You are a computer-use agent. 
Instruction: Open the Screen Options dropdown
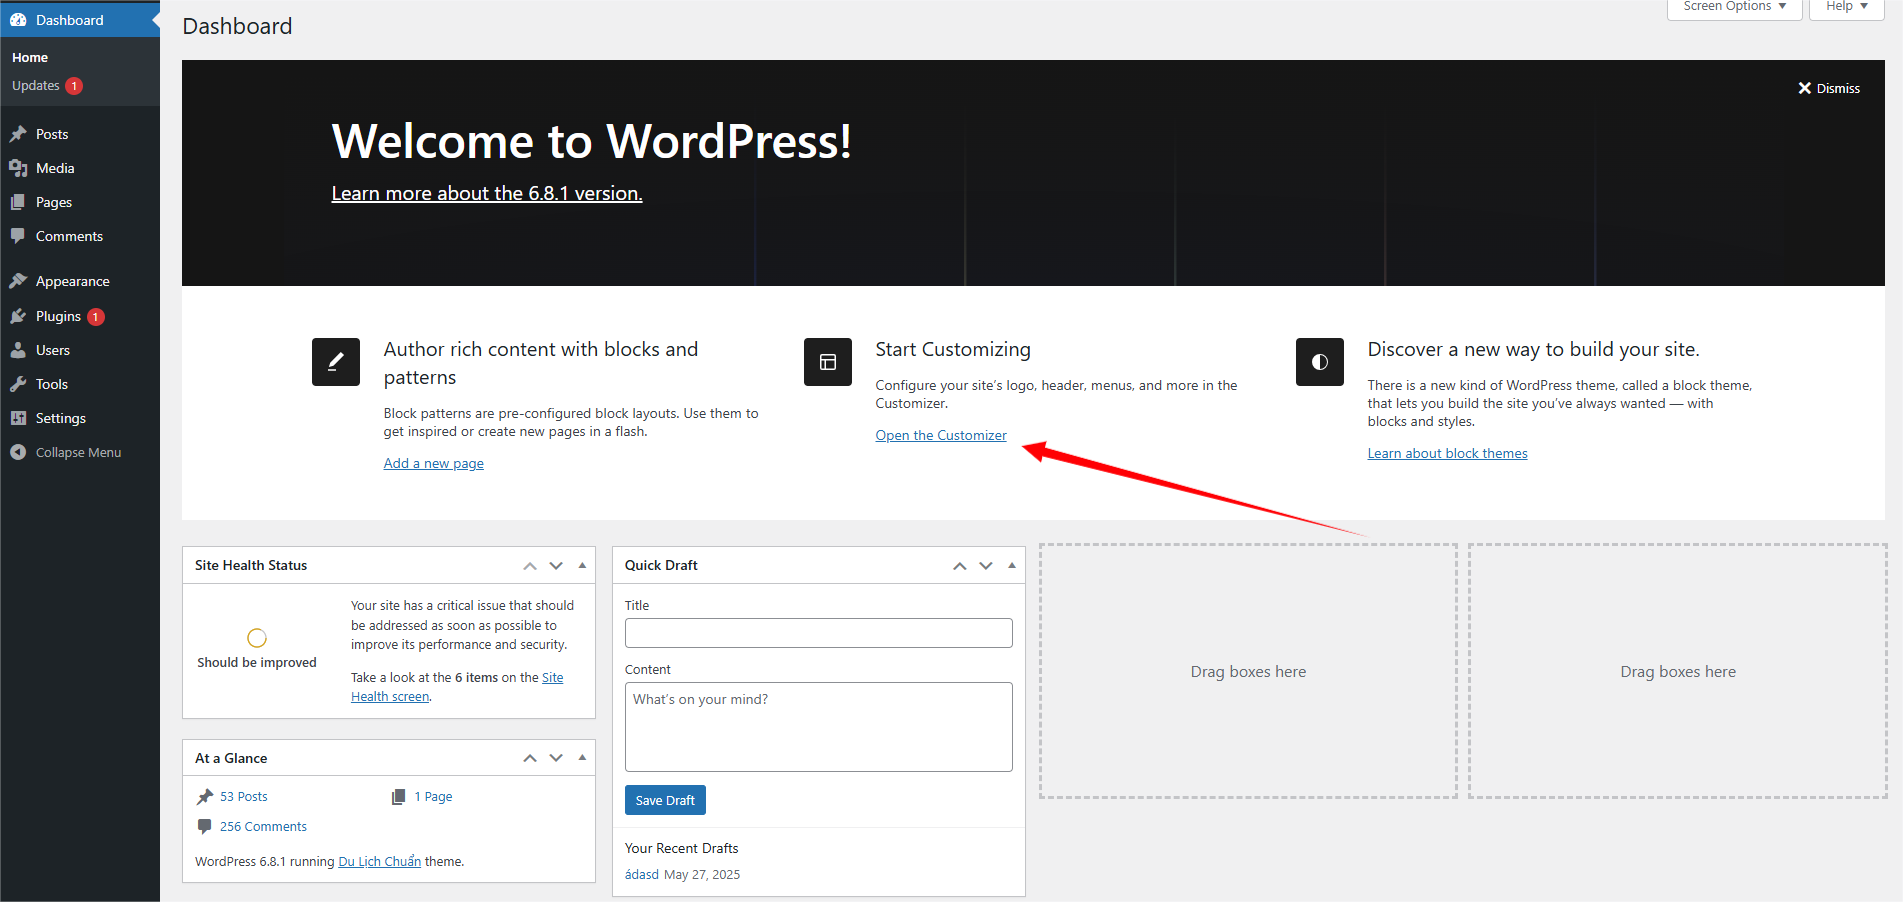click(x=1733, y=7)
